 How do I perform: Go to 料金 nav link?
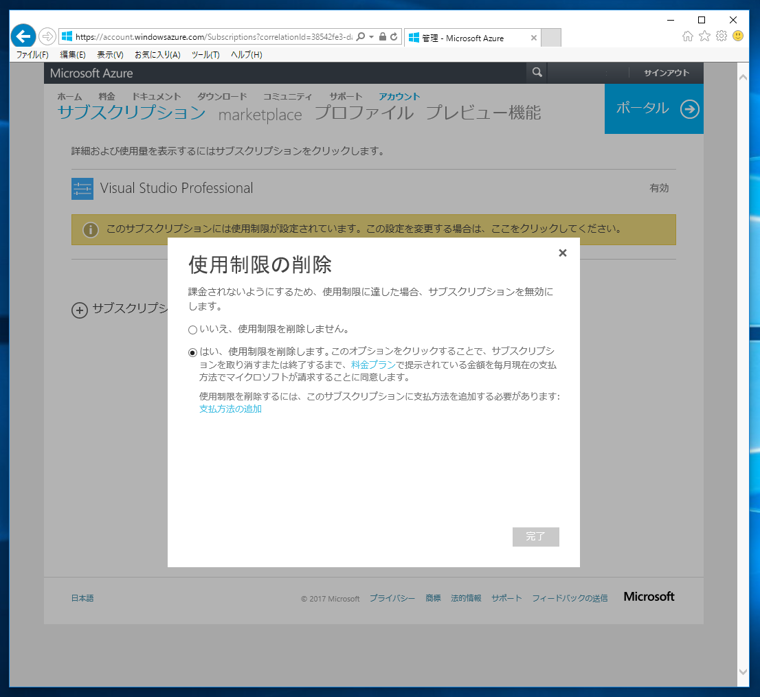[x=107, y=96]
